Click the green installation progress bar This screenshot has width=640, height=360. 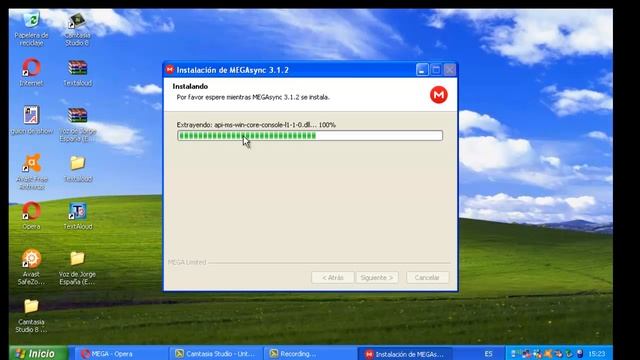[x=310, y=136]
